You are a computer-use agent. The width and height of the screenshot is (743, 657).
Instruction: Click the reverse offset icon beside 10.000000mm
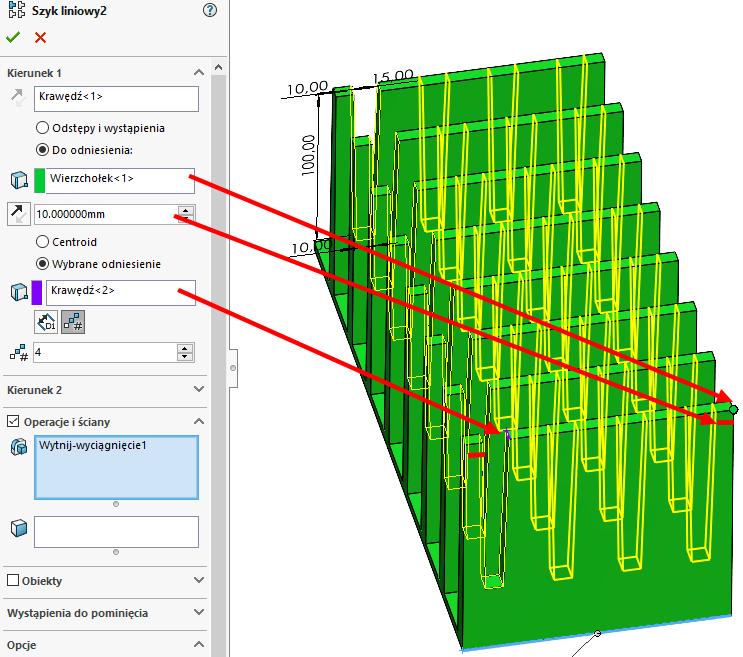(x=17, y=213)
